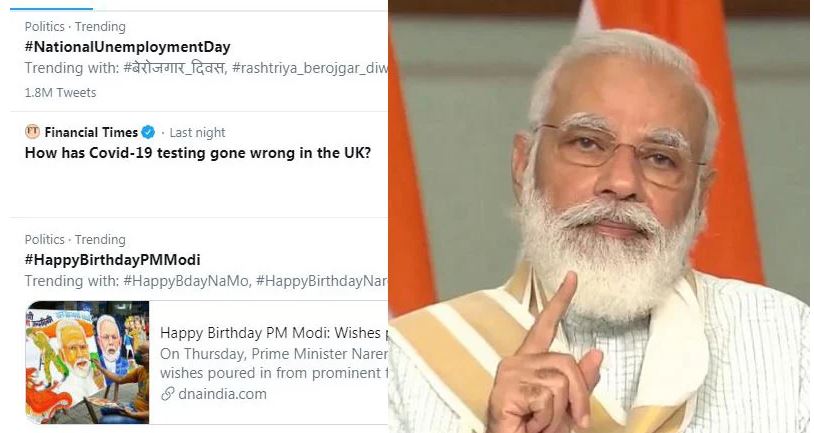This screenshot has width=814, height=433.
Task: Click the #HappyBdayNaMo related hashtag
Action: 186,281
